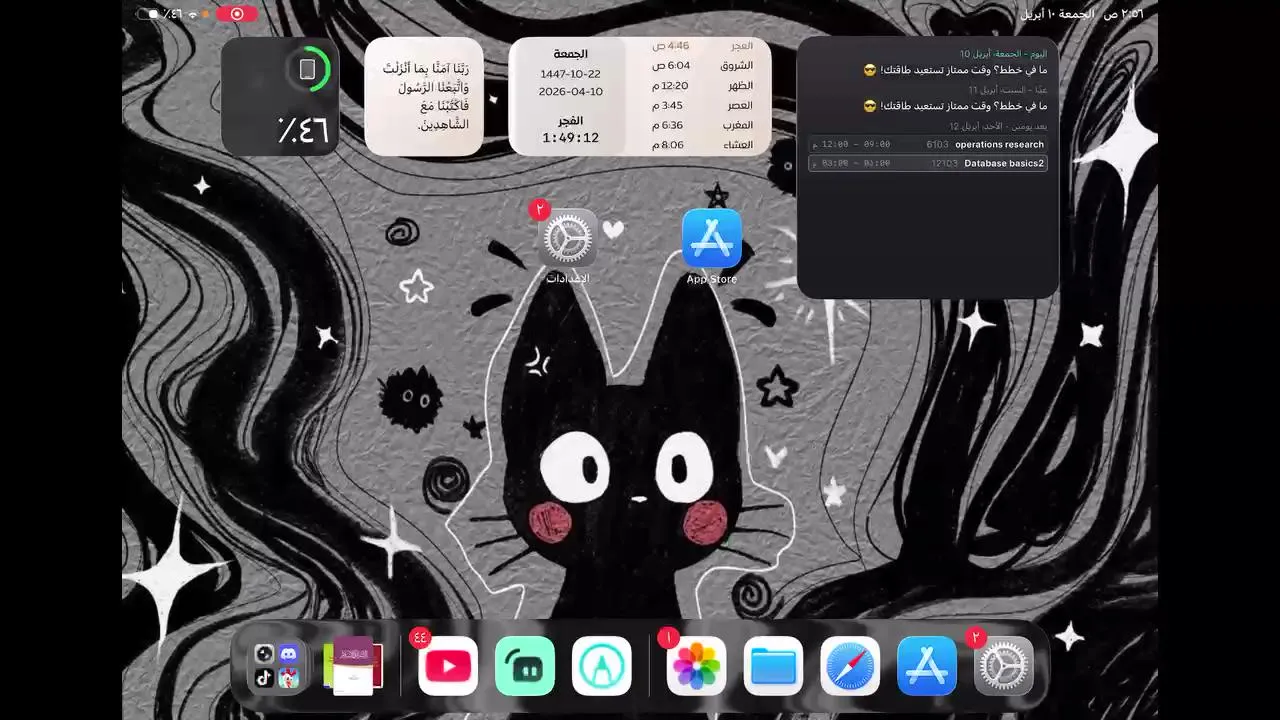
Task: Open the Database basics2 event
Action: click(928, 163)
